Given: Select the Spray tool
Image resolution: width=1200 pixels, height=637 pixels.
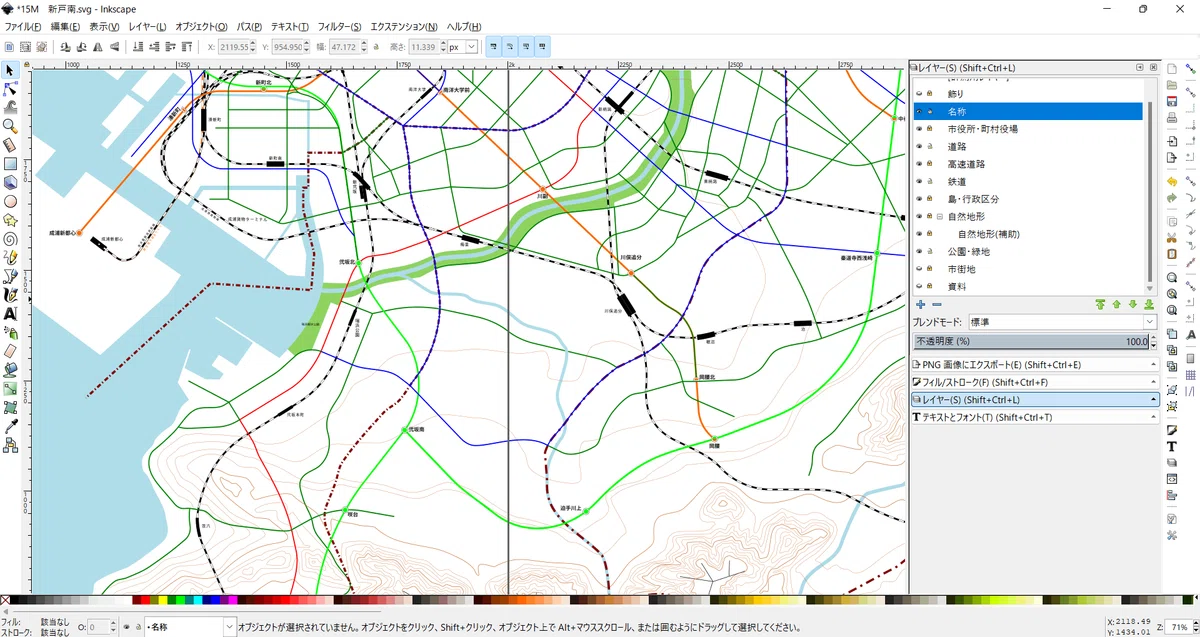Looking at the screenshot, I should 10,332.
